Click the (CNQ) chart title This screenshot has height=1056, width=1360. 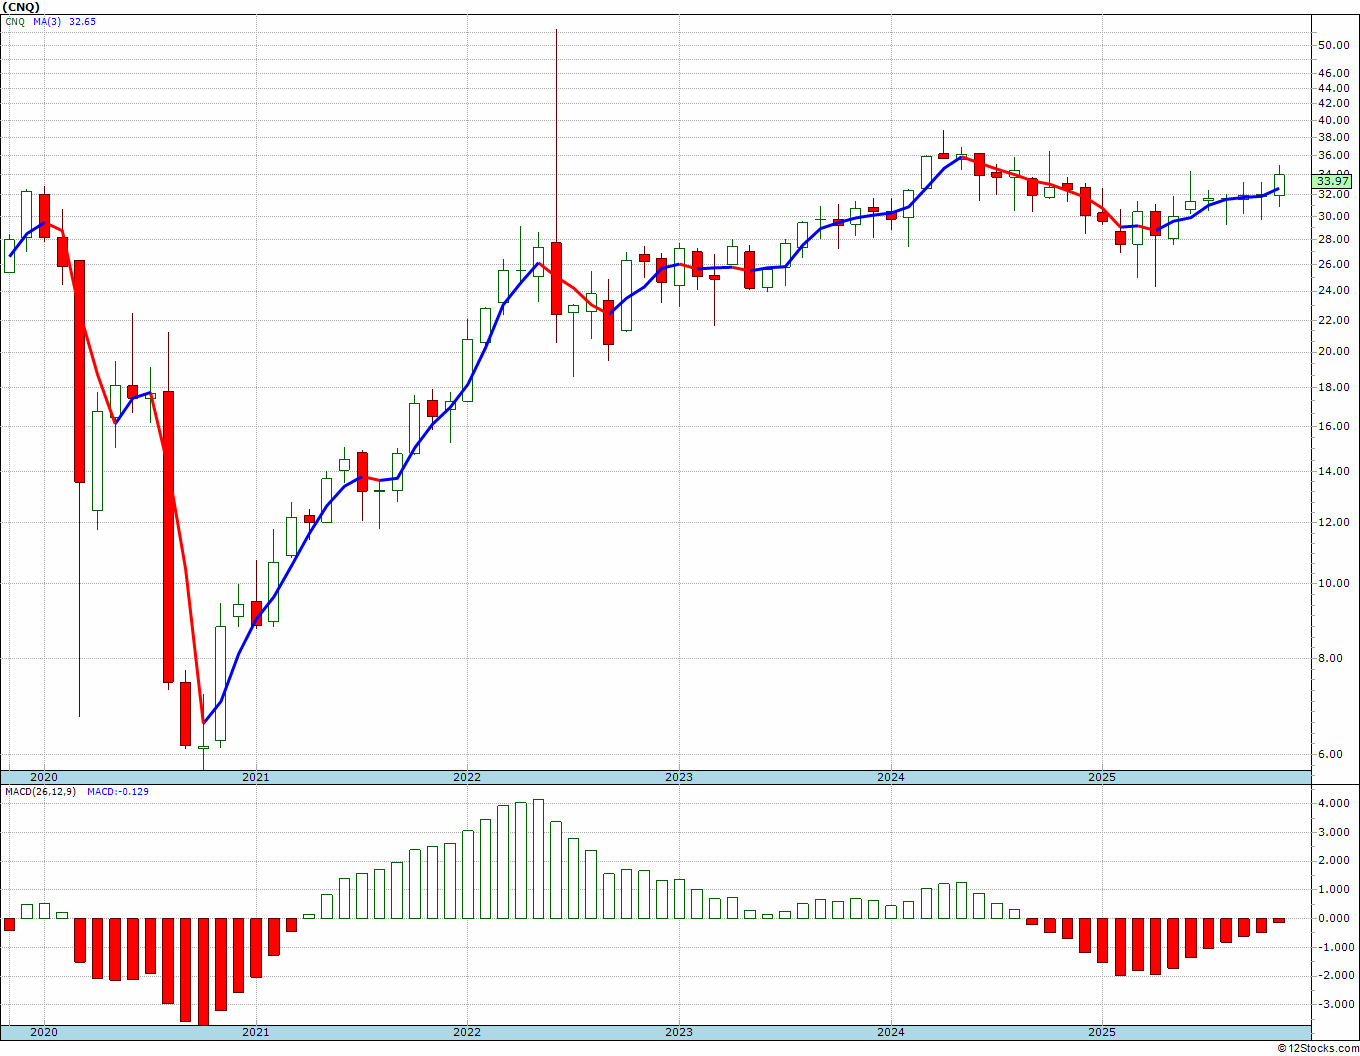click(21, 6)
